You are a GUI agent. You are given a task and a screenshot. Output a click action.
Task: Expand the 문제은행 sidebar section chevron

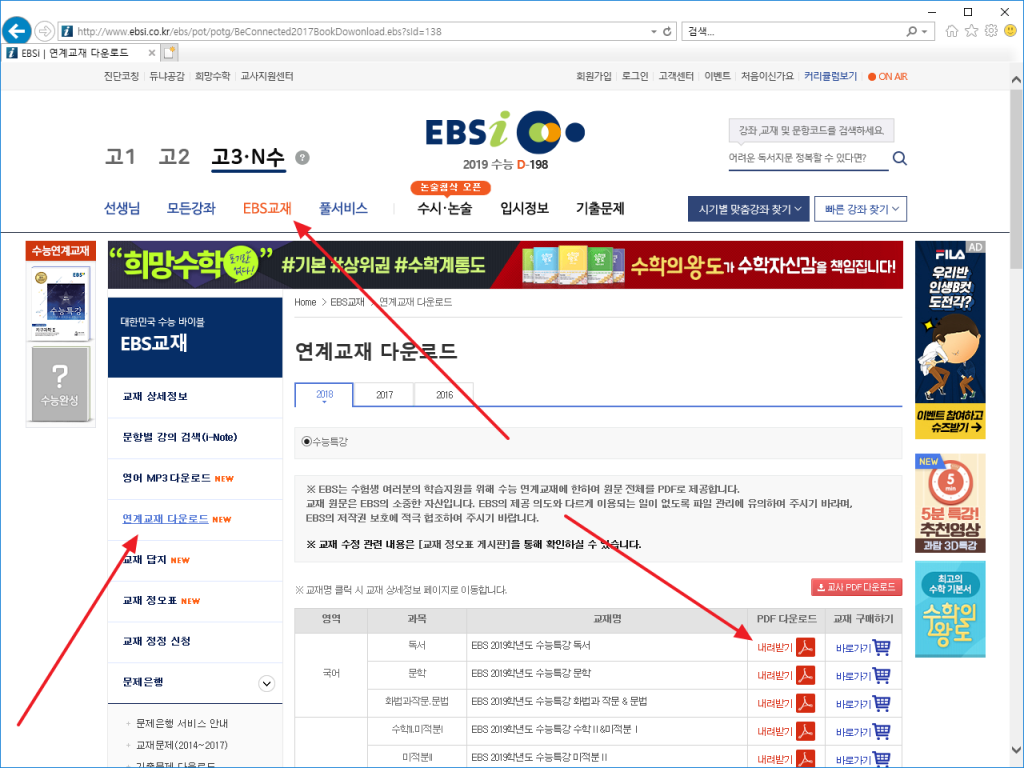coord(265,683)
